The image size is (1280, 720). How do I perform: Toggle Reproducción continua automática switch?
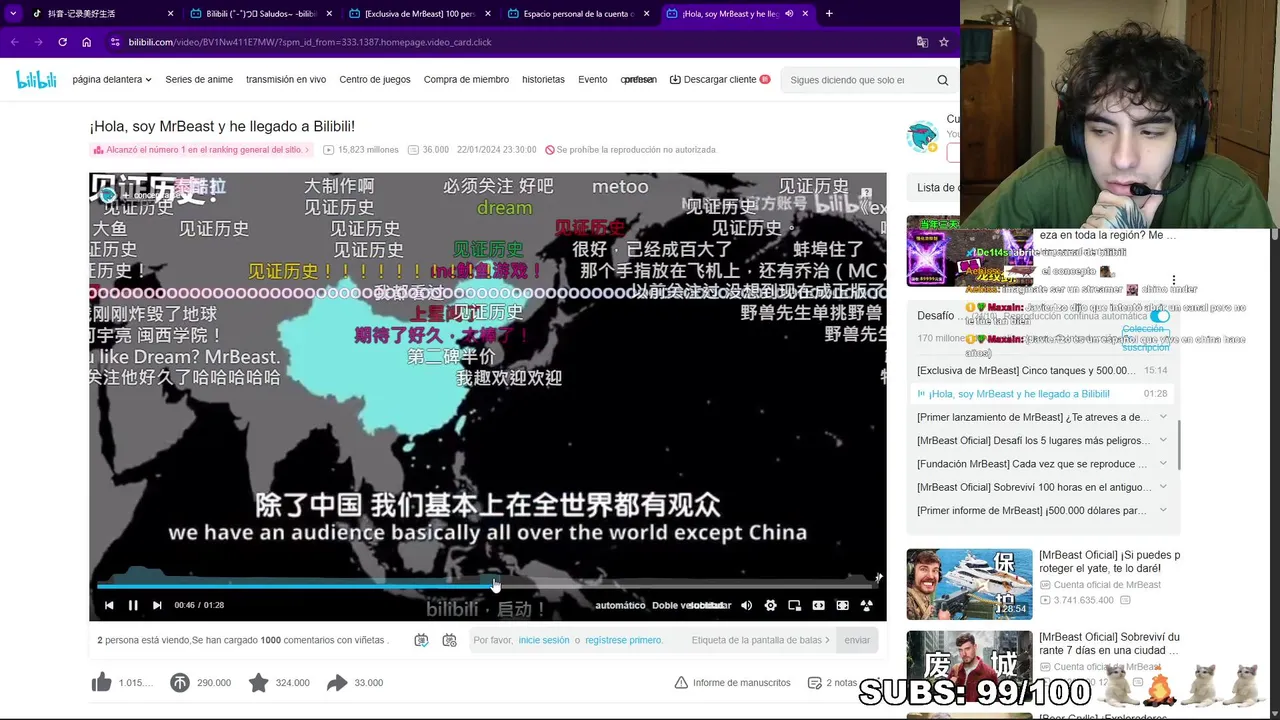tap(1160, 316)
